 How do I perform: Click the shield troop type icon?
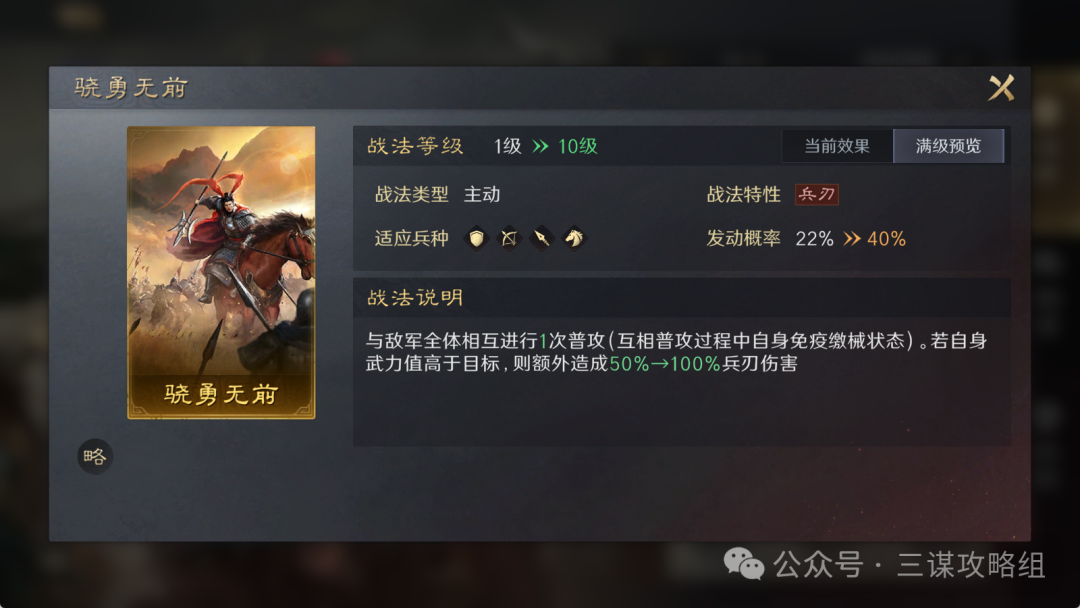(x=476, y=238)
